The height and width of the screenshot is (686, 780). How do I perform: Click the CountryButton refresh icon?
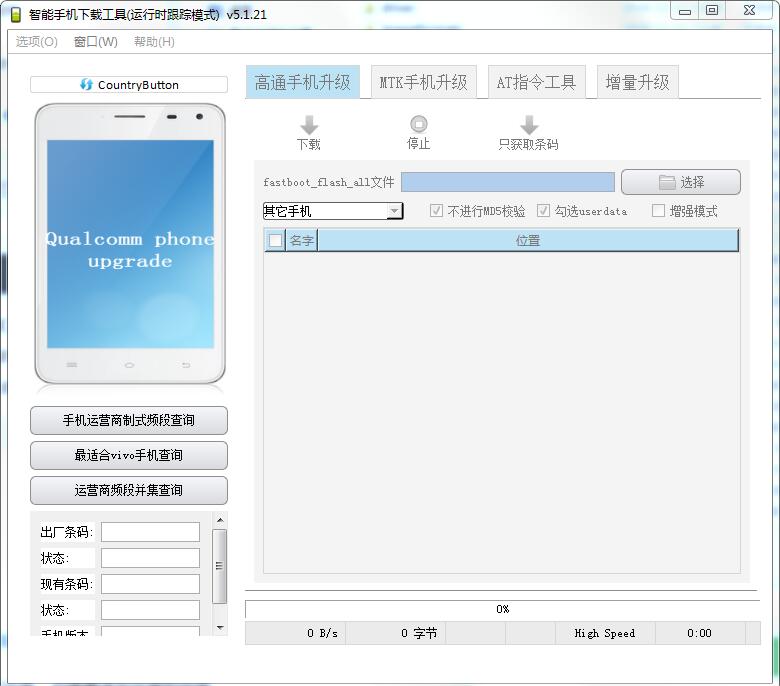pos(87,85)
